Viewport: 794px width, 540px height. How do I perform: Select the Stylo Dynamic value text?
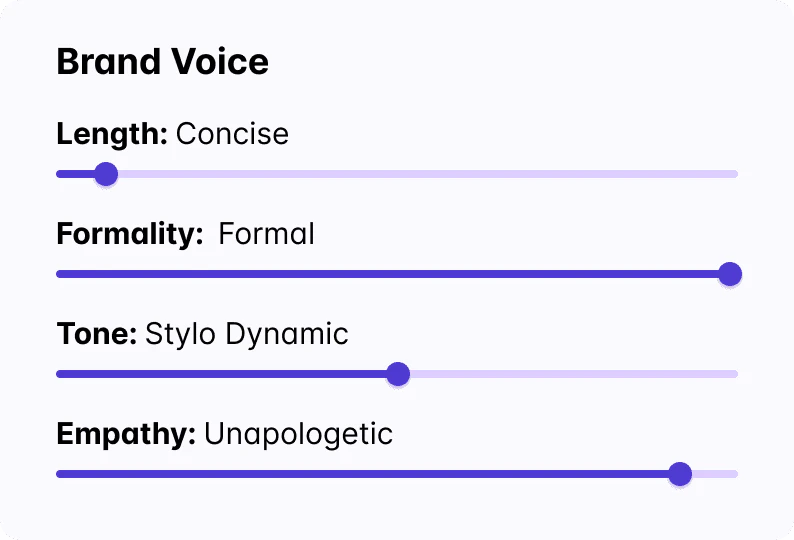click(x=246, y=334)
